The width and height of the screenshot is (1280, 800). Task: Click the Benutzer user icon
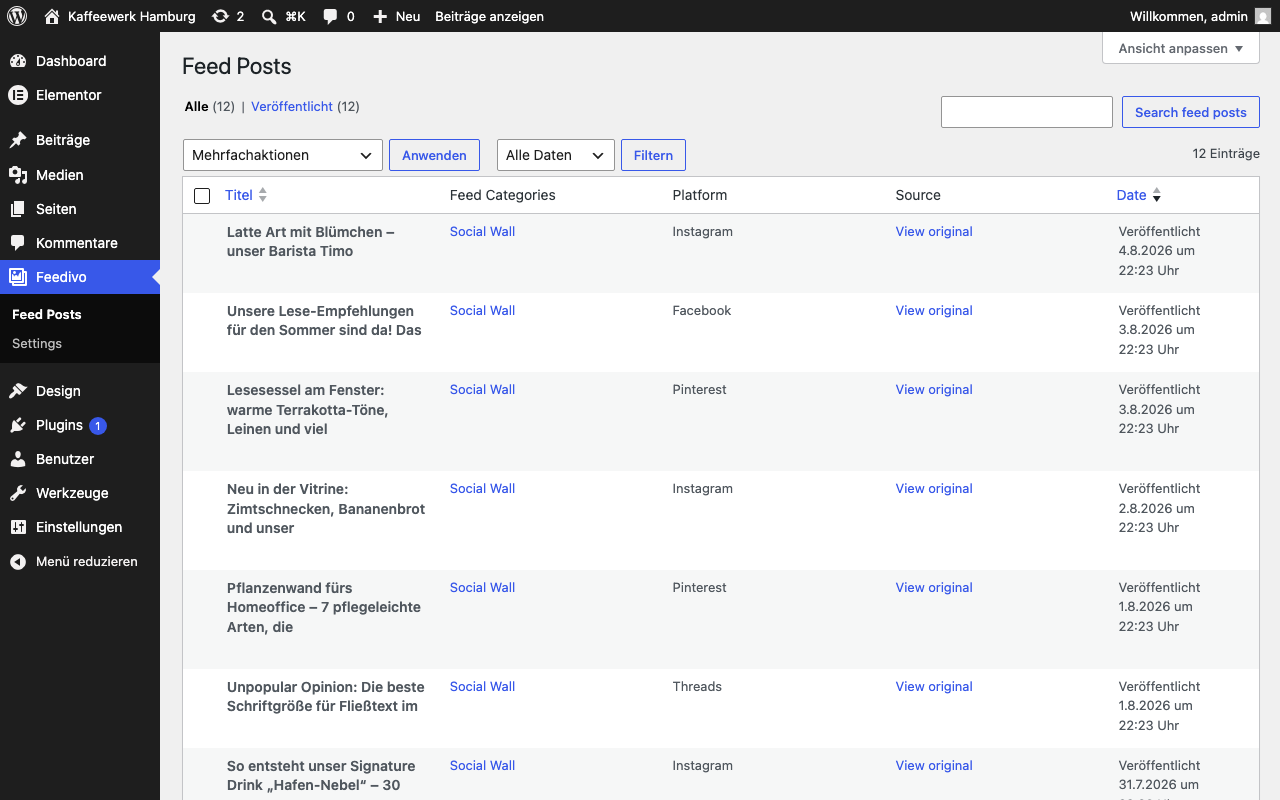[18, 459]
